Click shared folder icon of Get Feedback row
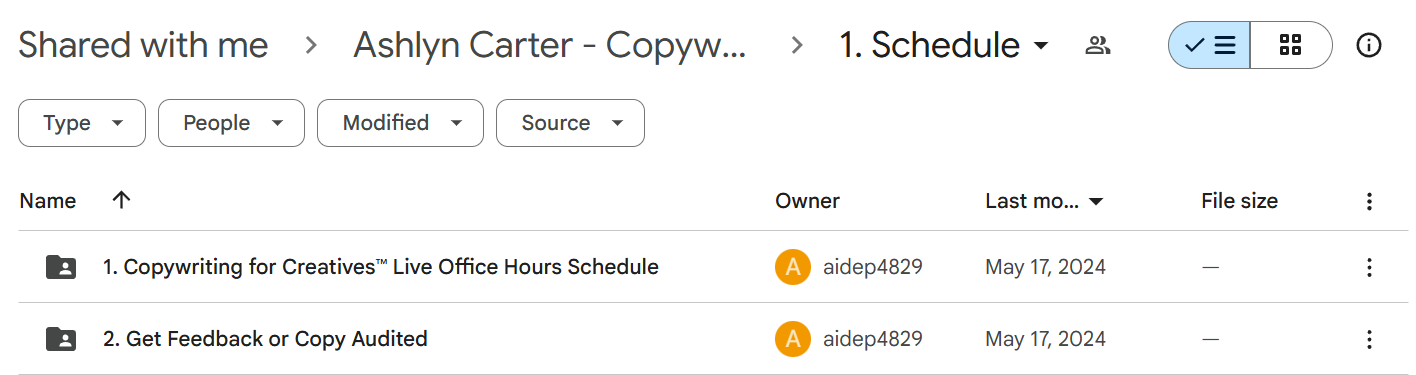1416x375 pixels. pos(61,339)
